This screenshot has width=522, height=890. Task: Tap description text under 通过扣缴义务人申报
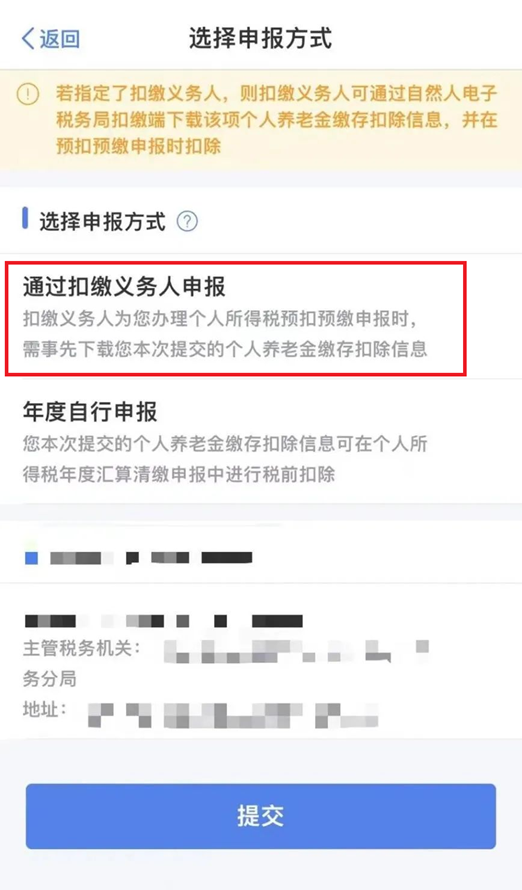[x=225, y=334]
